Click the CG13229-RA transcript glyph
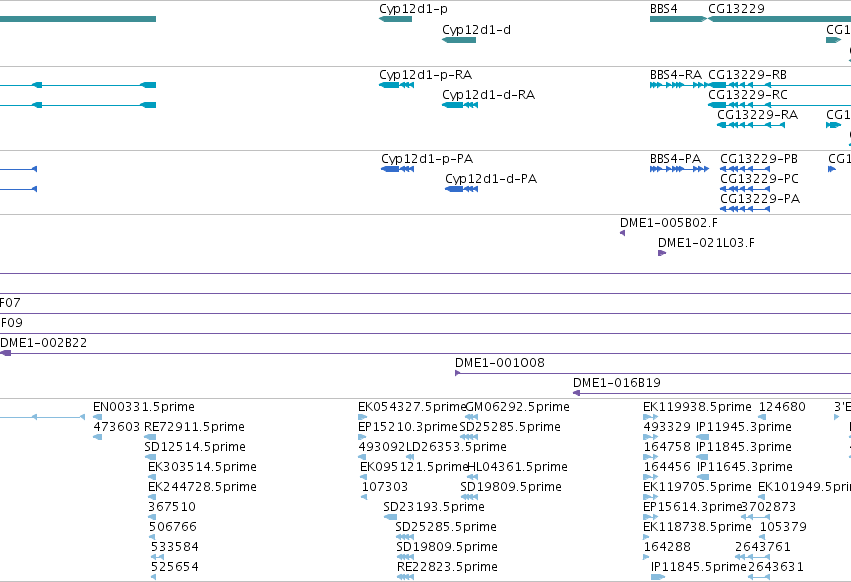The height and width of the screenshot is (582, 851). 751,125
